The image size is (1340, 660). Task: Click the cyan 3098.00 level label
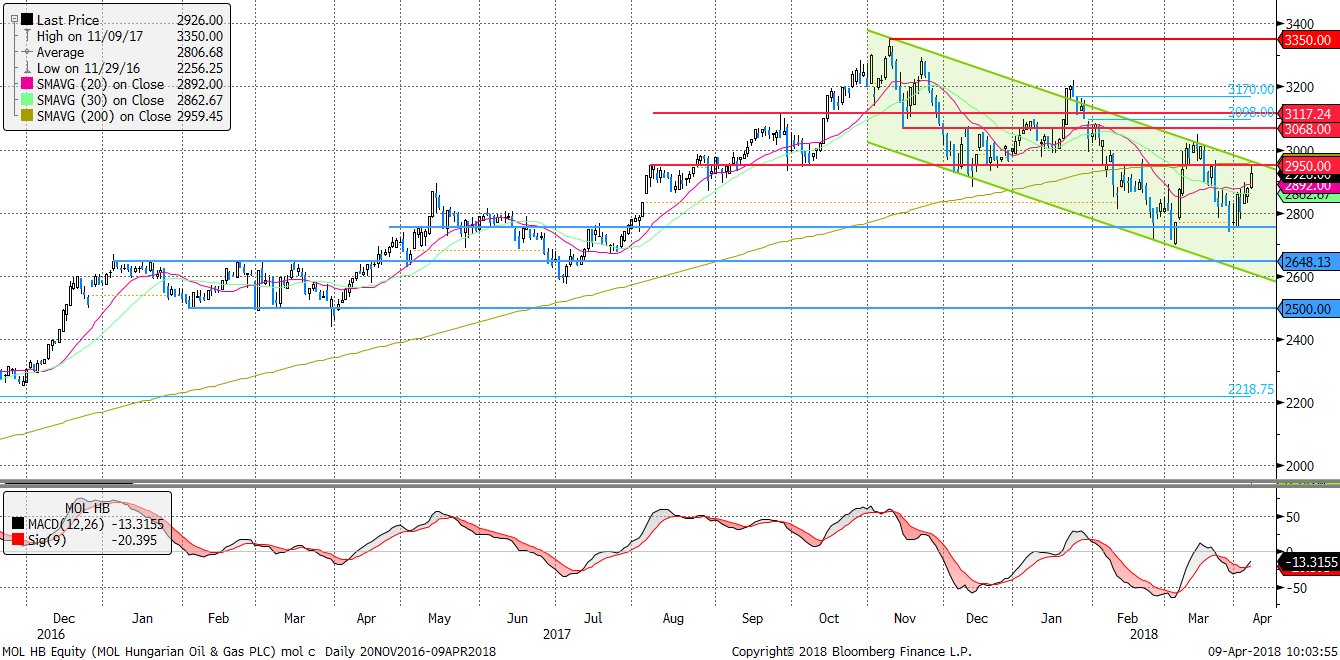tap(1251, 112)
